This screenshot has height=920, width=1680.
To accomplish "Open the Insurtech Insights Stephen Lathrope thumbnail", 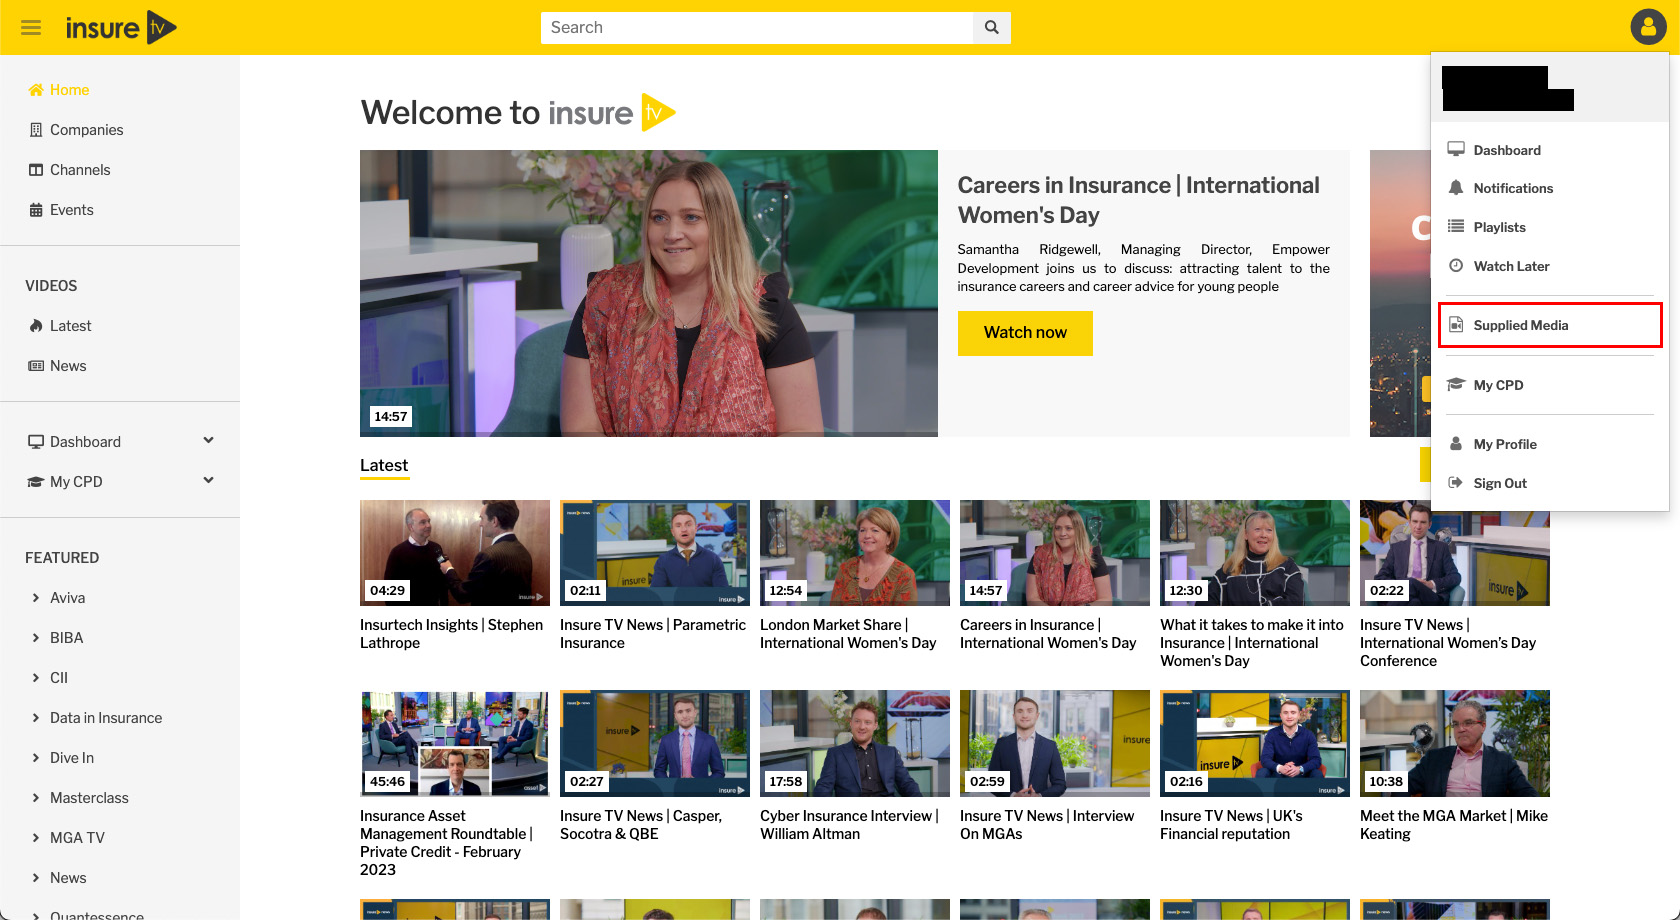I will pos(455,553).
